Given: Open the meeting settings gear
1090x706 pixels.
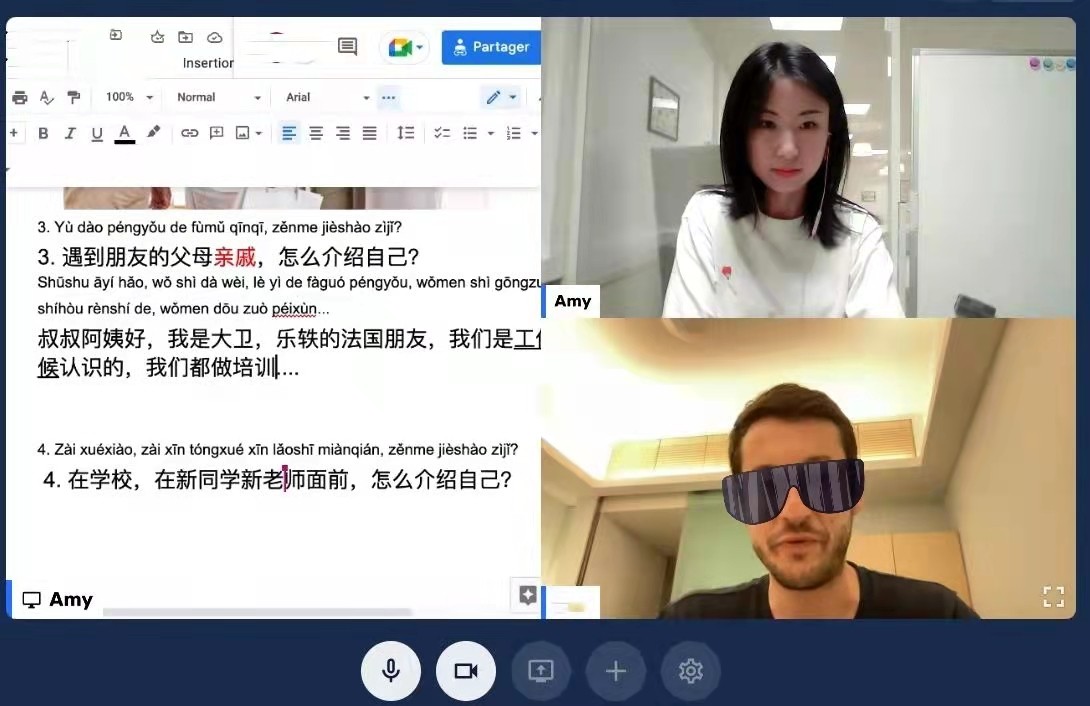Looking at the screenshot, I should pyautogui.click(x=691, y=671).
